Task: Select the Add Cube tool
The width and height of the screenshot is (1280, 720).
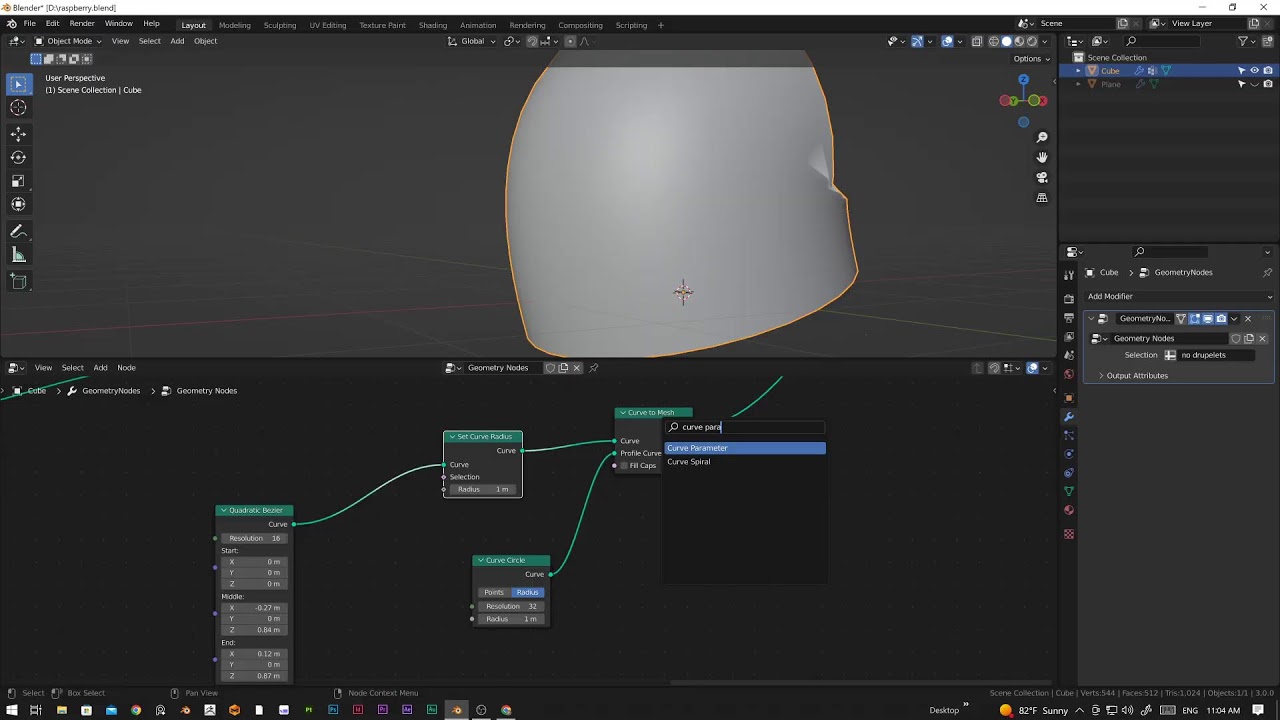Action: click(18, 282)
